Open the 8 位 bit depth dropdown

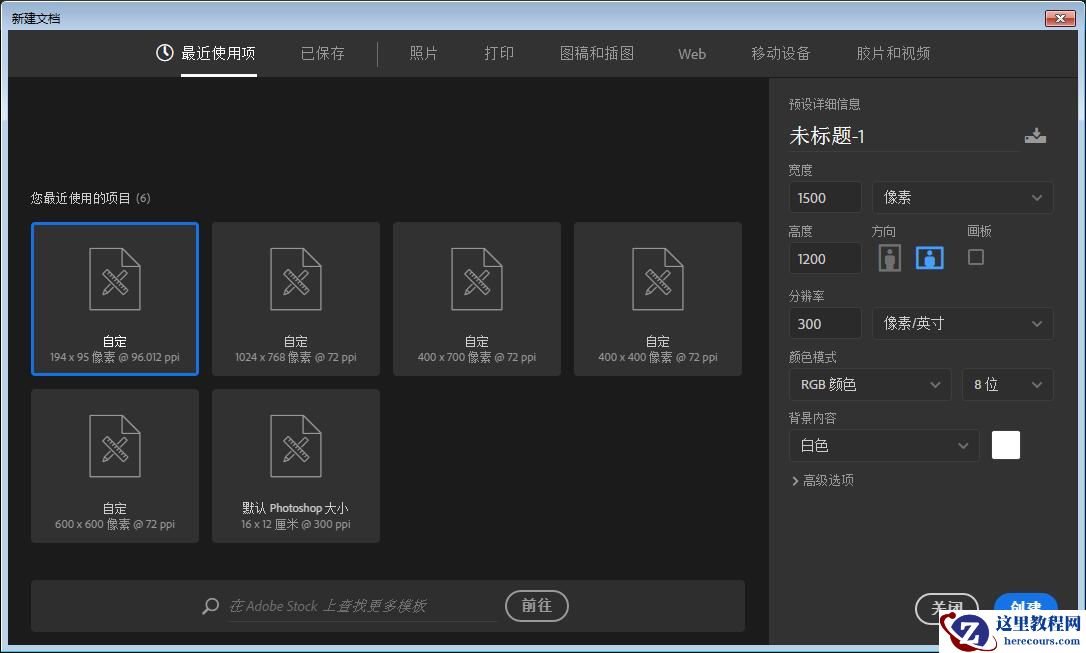pos(1007,384)
